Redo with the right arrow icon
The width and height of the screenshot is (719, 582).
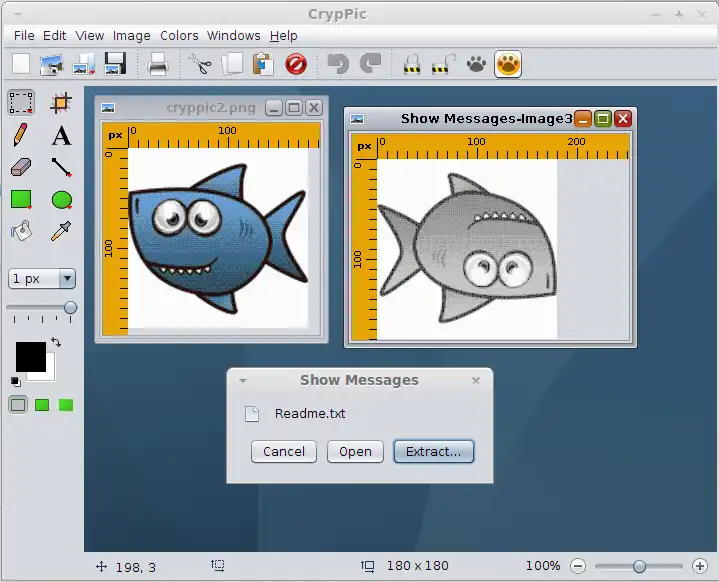coord(370,64)
